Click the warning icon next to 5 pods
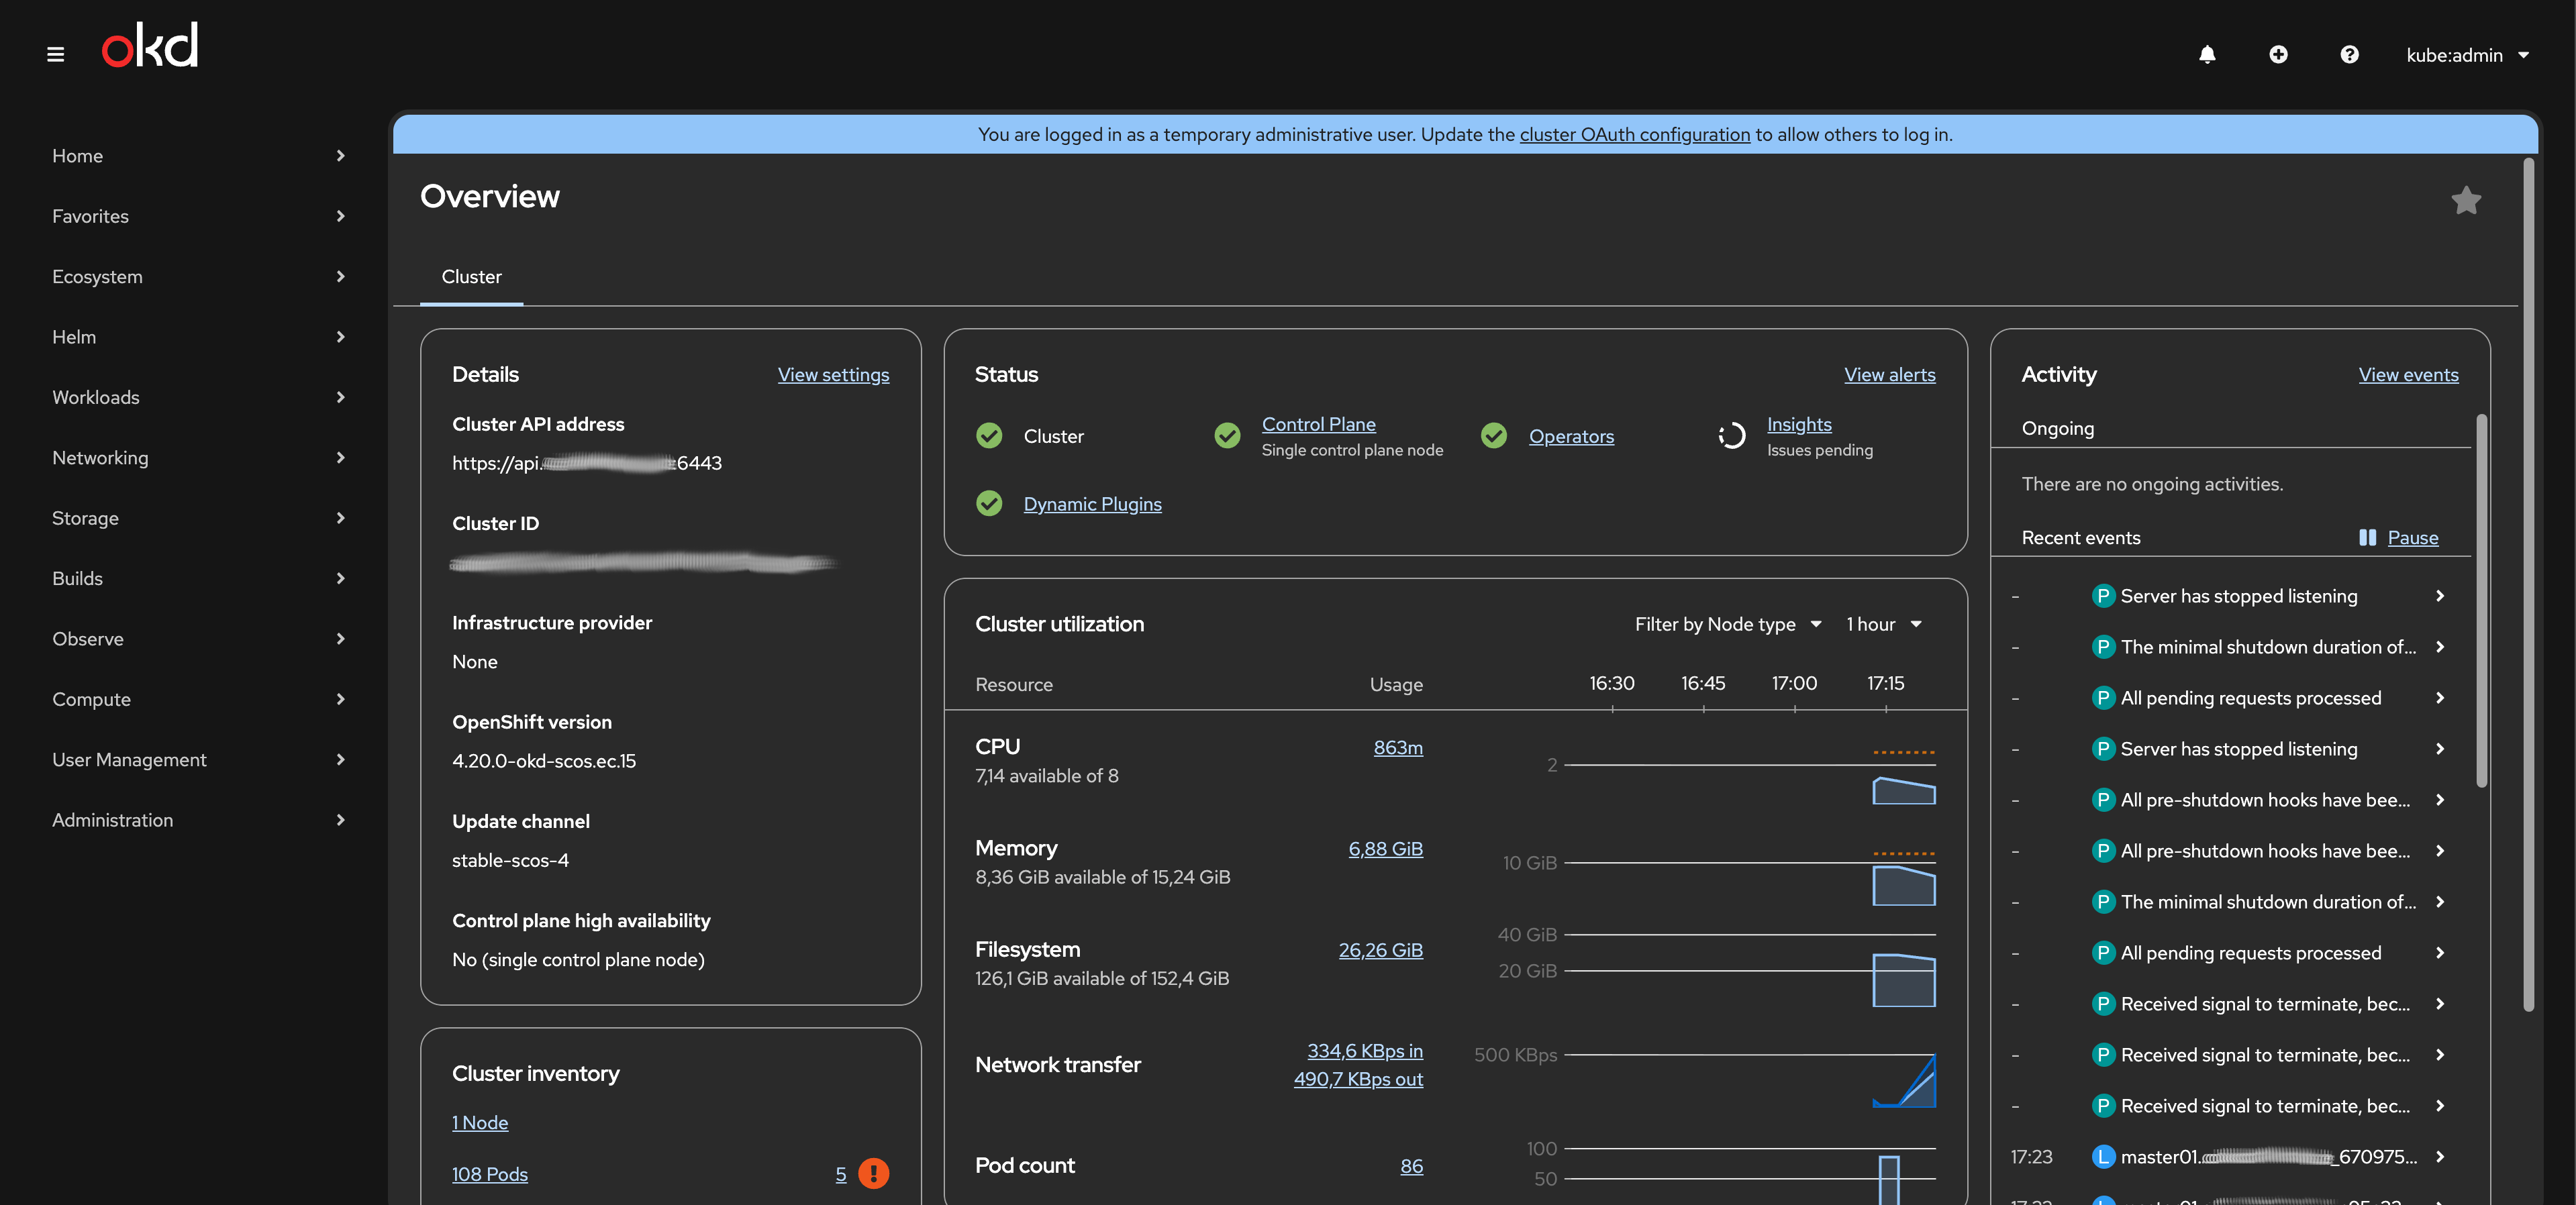 point(874,1174)
